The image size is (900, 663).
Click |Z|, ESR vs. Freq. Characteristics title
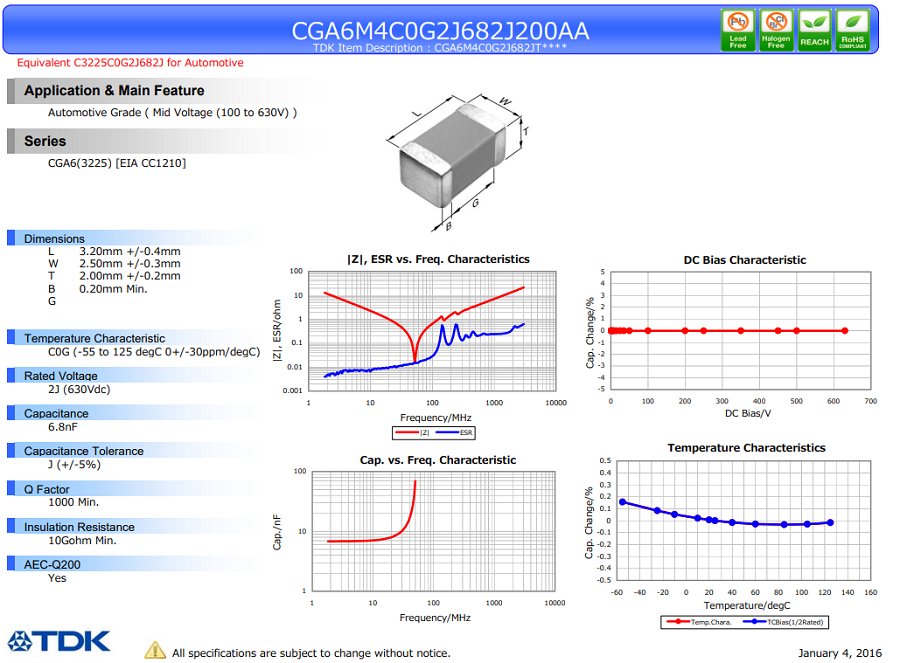tap(439, 259)
